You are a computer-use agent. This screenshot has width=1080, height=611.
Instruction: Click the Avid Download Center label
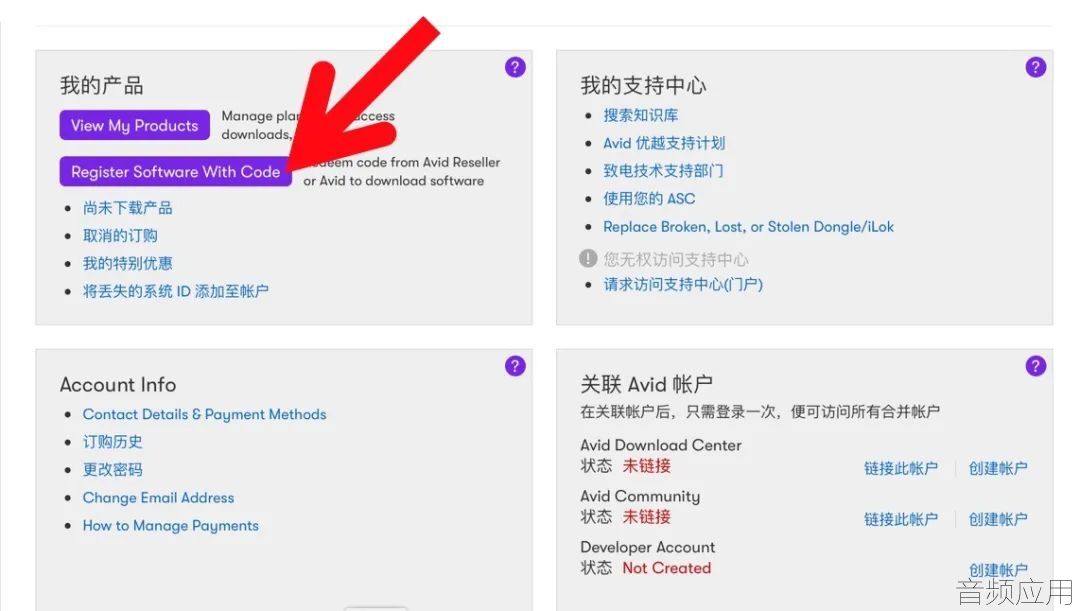point(661,445)
